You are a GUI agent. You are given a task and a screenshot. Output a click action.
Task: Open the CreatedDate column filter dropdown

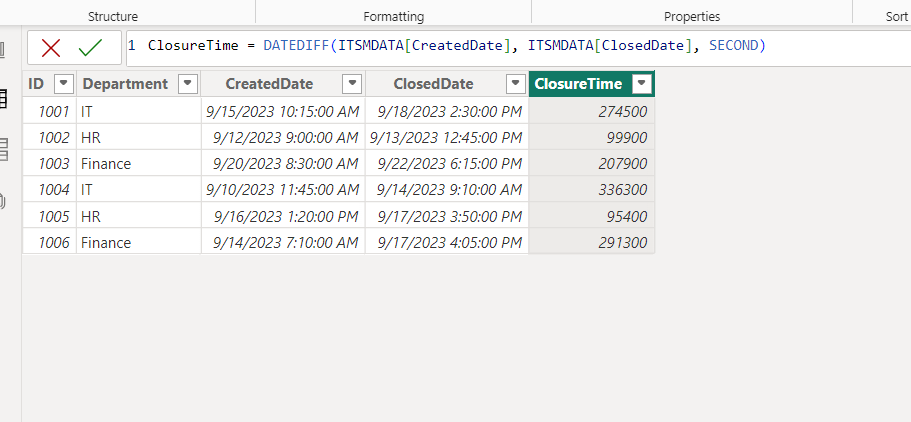click(x=352, y=84)
